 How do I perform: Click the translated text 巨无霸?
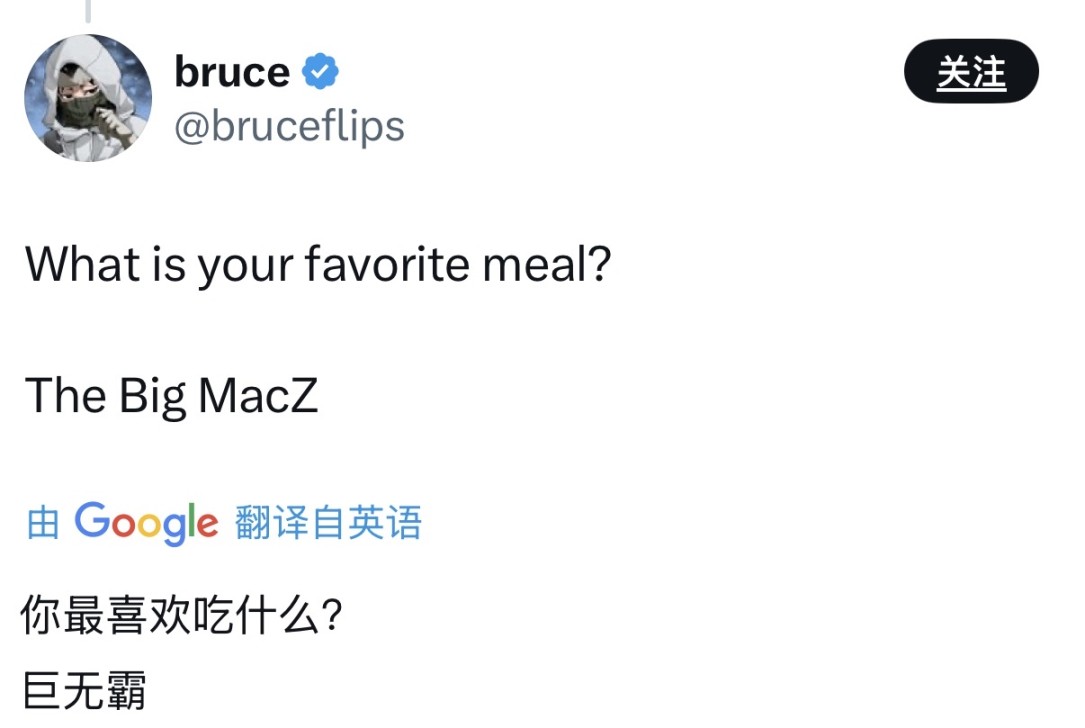(84, 691)
